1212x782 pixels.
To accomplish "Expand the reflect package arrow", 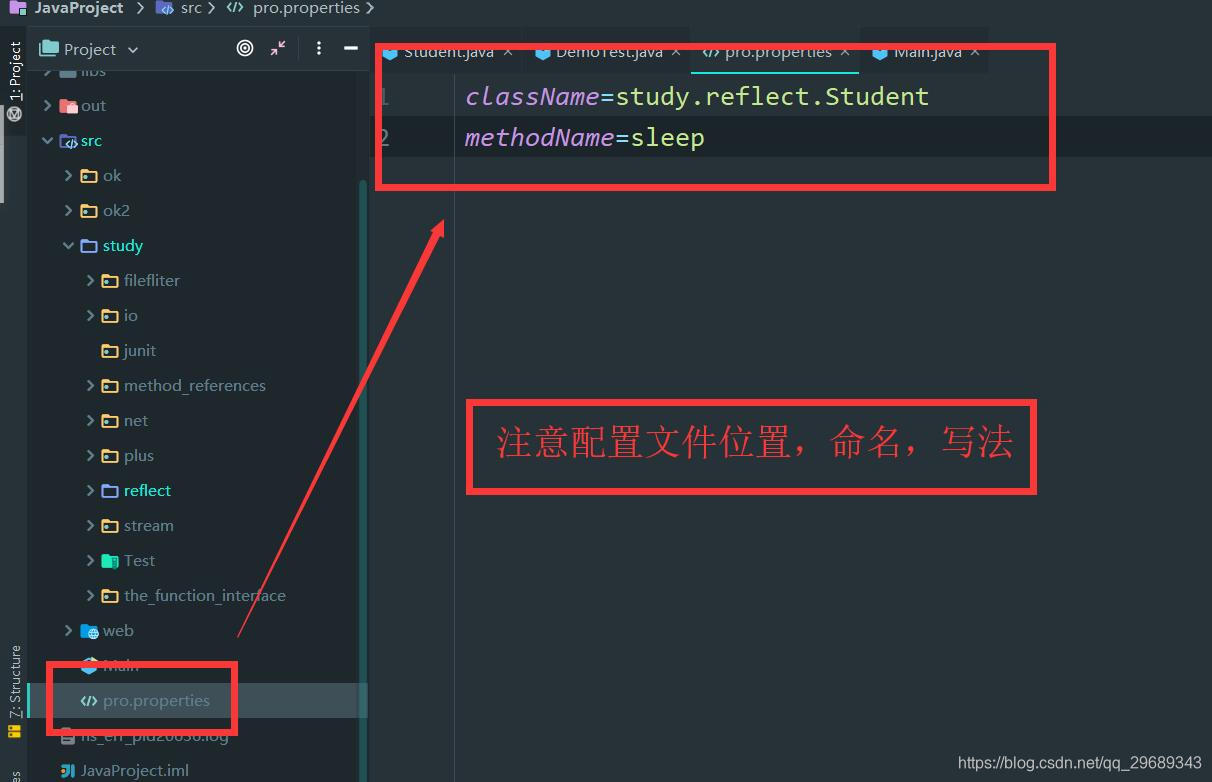I will pos(90,490).
